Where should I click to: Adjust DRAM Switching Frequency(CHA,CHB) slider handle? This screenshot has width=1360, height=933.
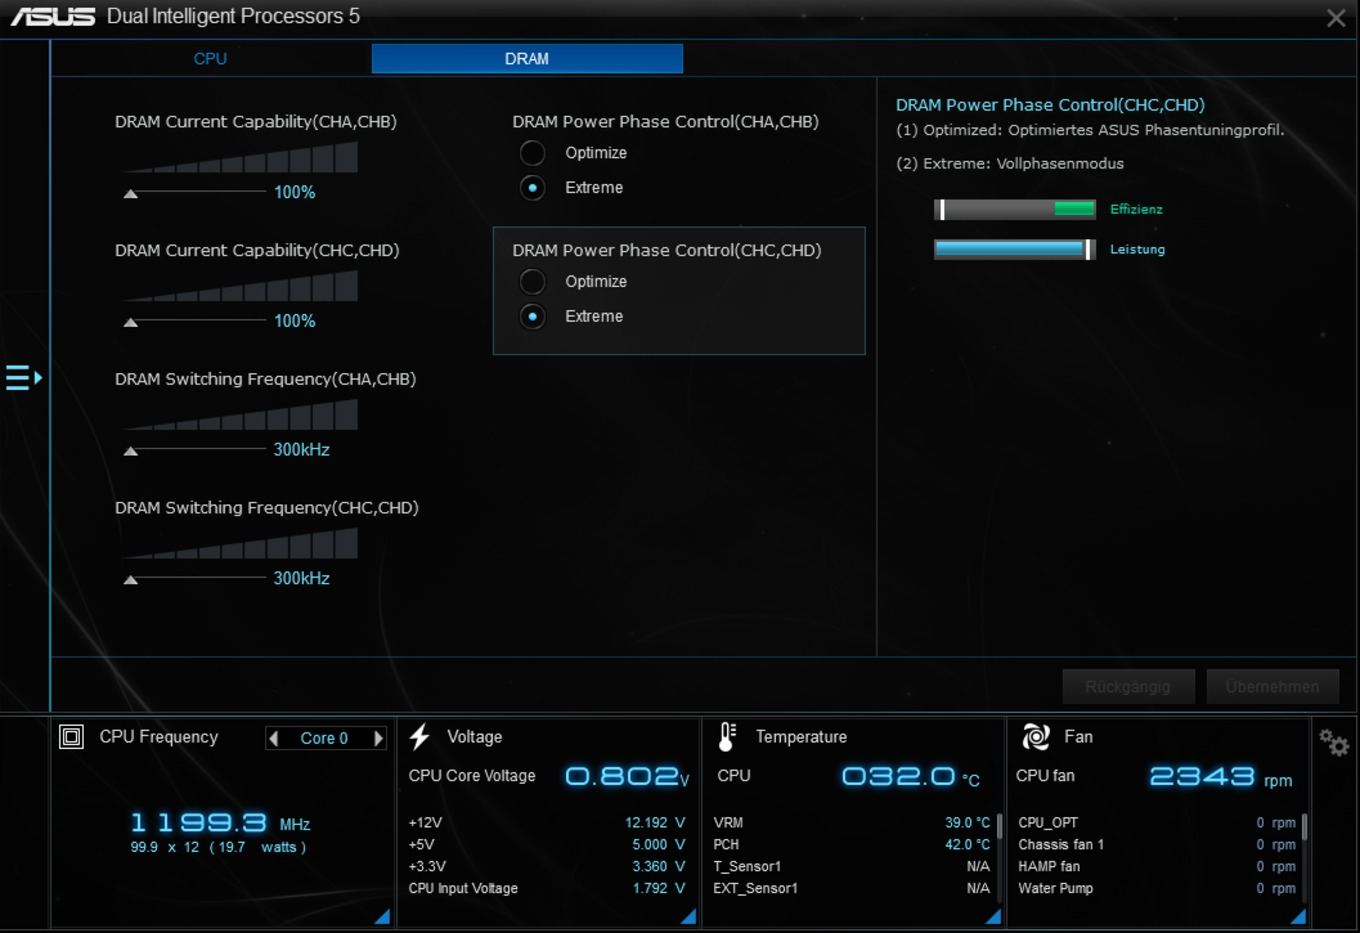coord(130,452)
